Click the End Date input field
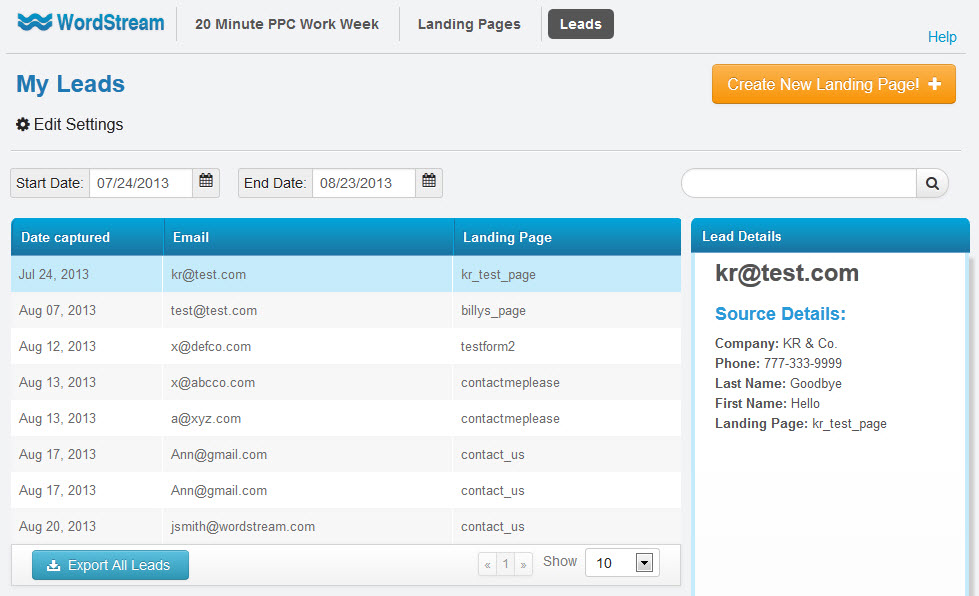 pyautogui.click(x=364, y=183)
